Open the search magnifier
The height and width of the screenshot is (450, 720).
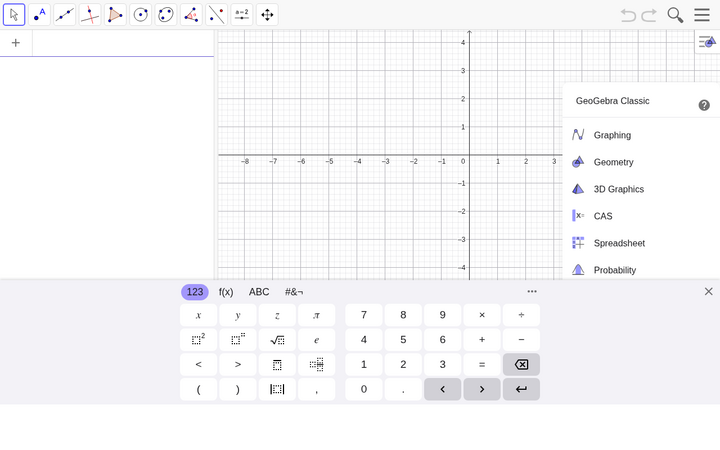[x=675, y=15]
